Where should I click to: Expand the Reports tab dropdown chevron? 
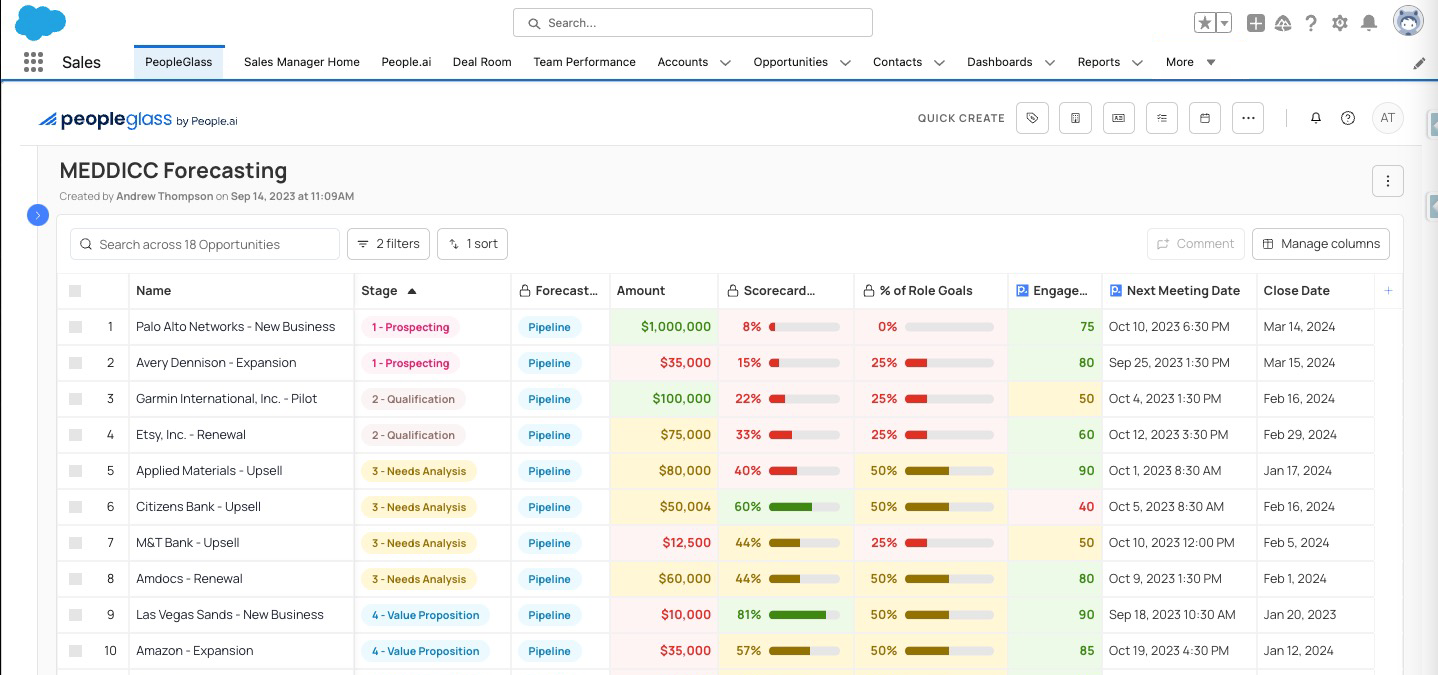1137,63
